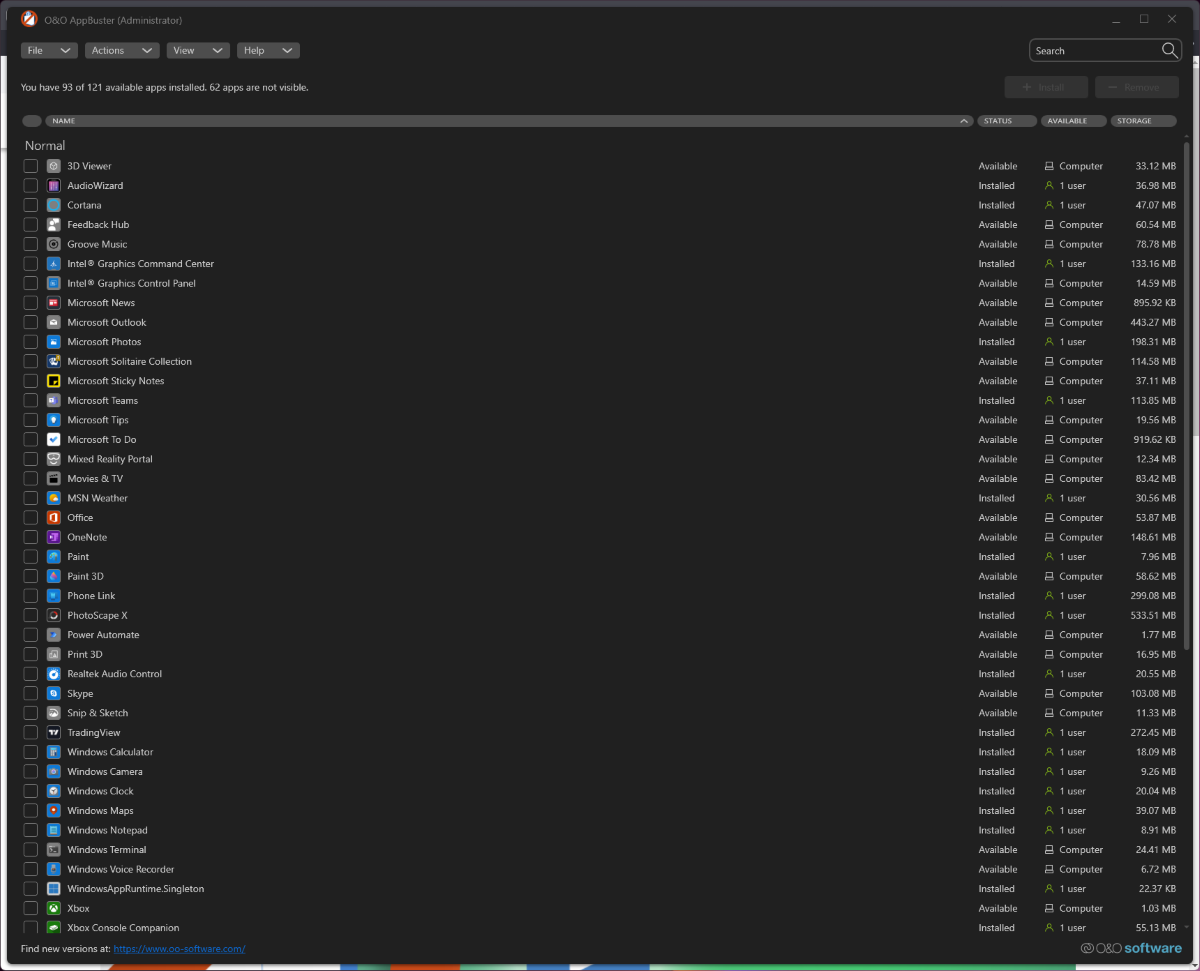The width and height of the screenshot is (1200, 971).
Task: Click the Microsoft Sticky Notes icon
Action: [54, 381]
